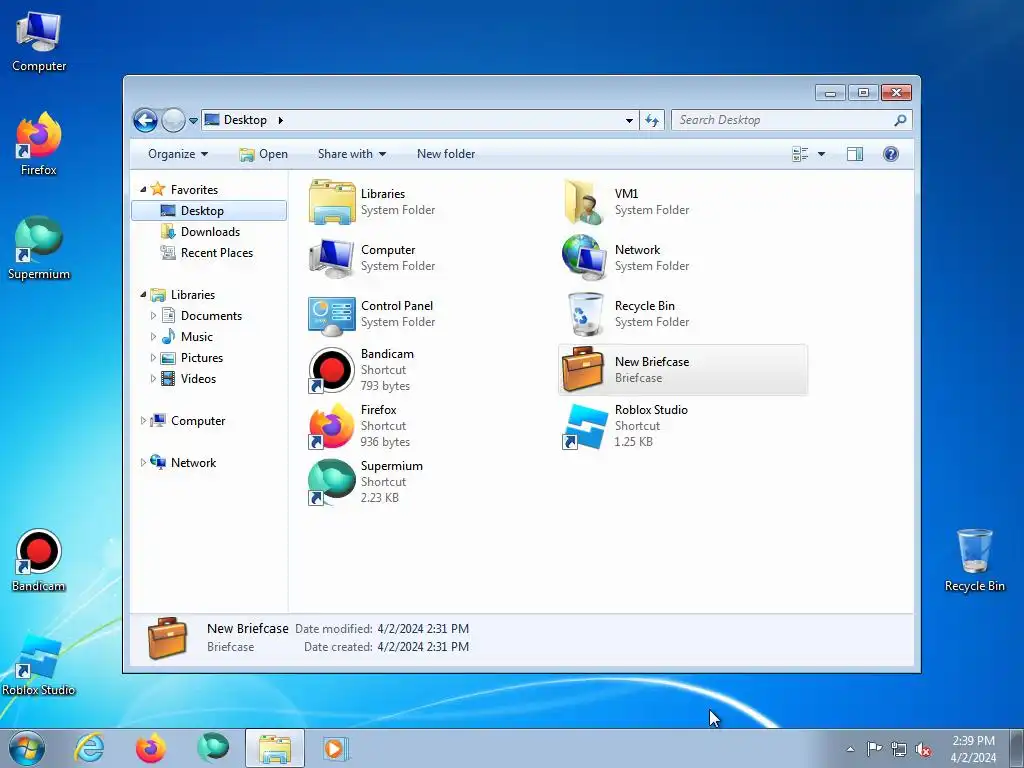Open the Pictures library

(192, 358)
